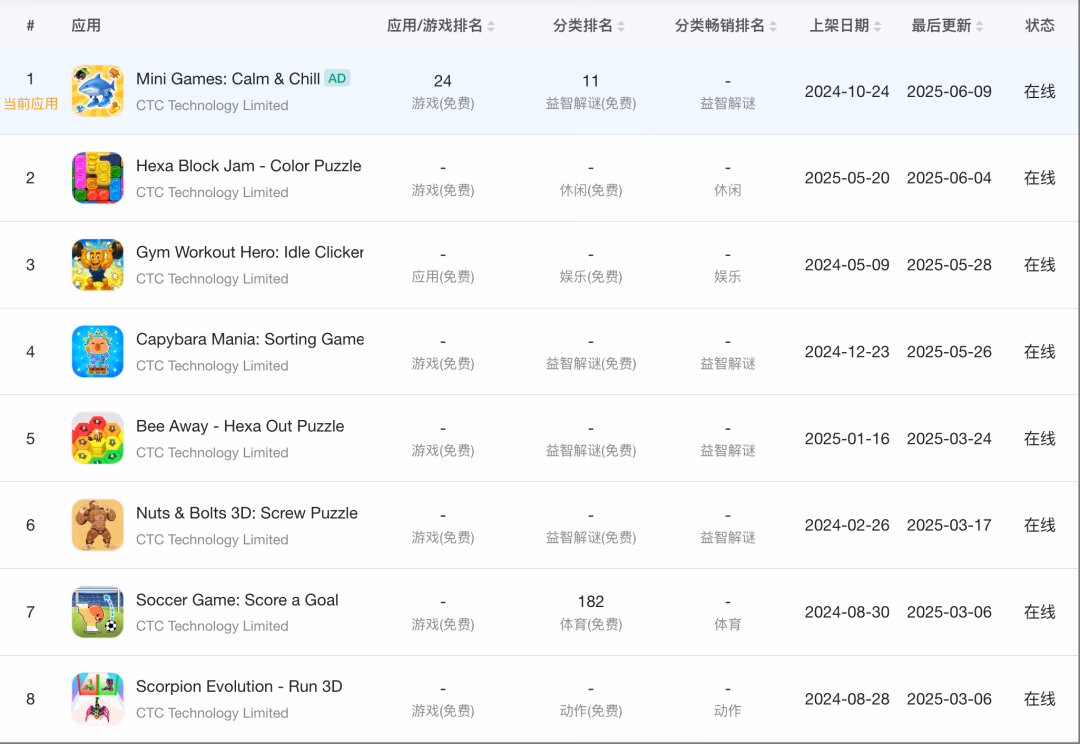Click category rank 182 for Soccer Game

tap(591, 601)
